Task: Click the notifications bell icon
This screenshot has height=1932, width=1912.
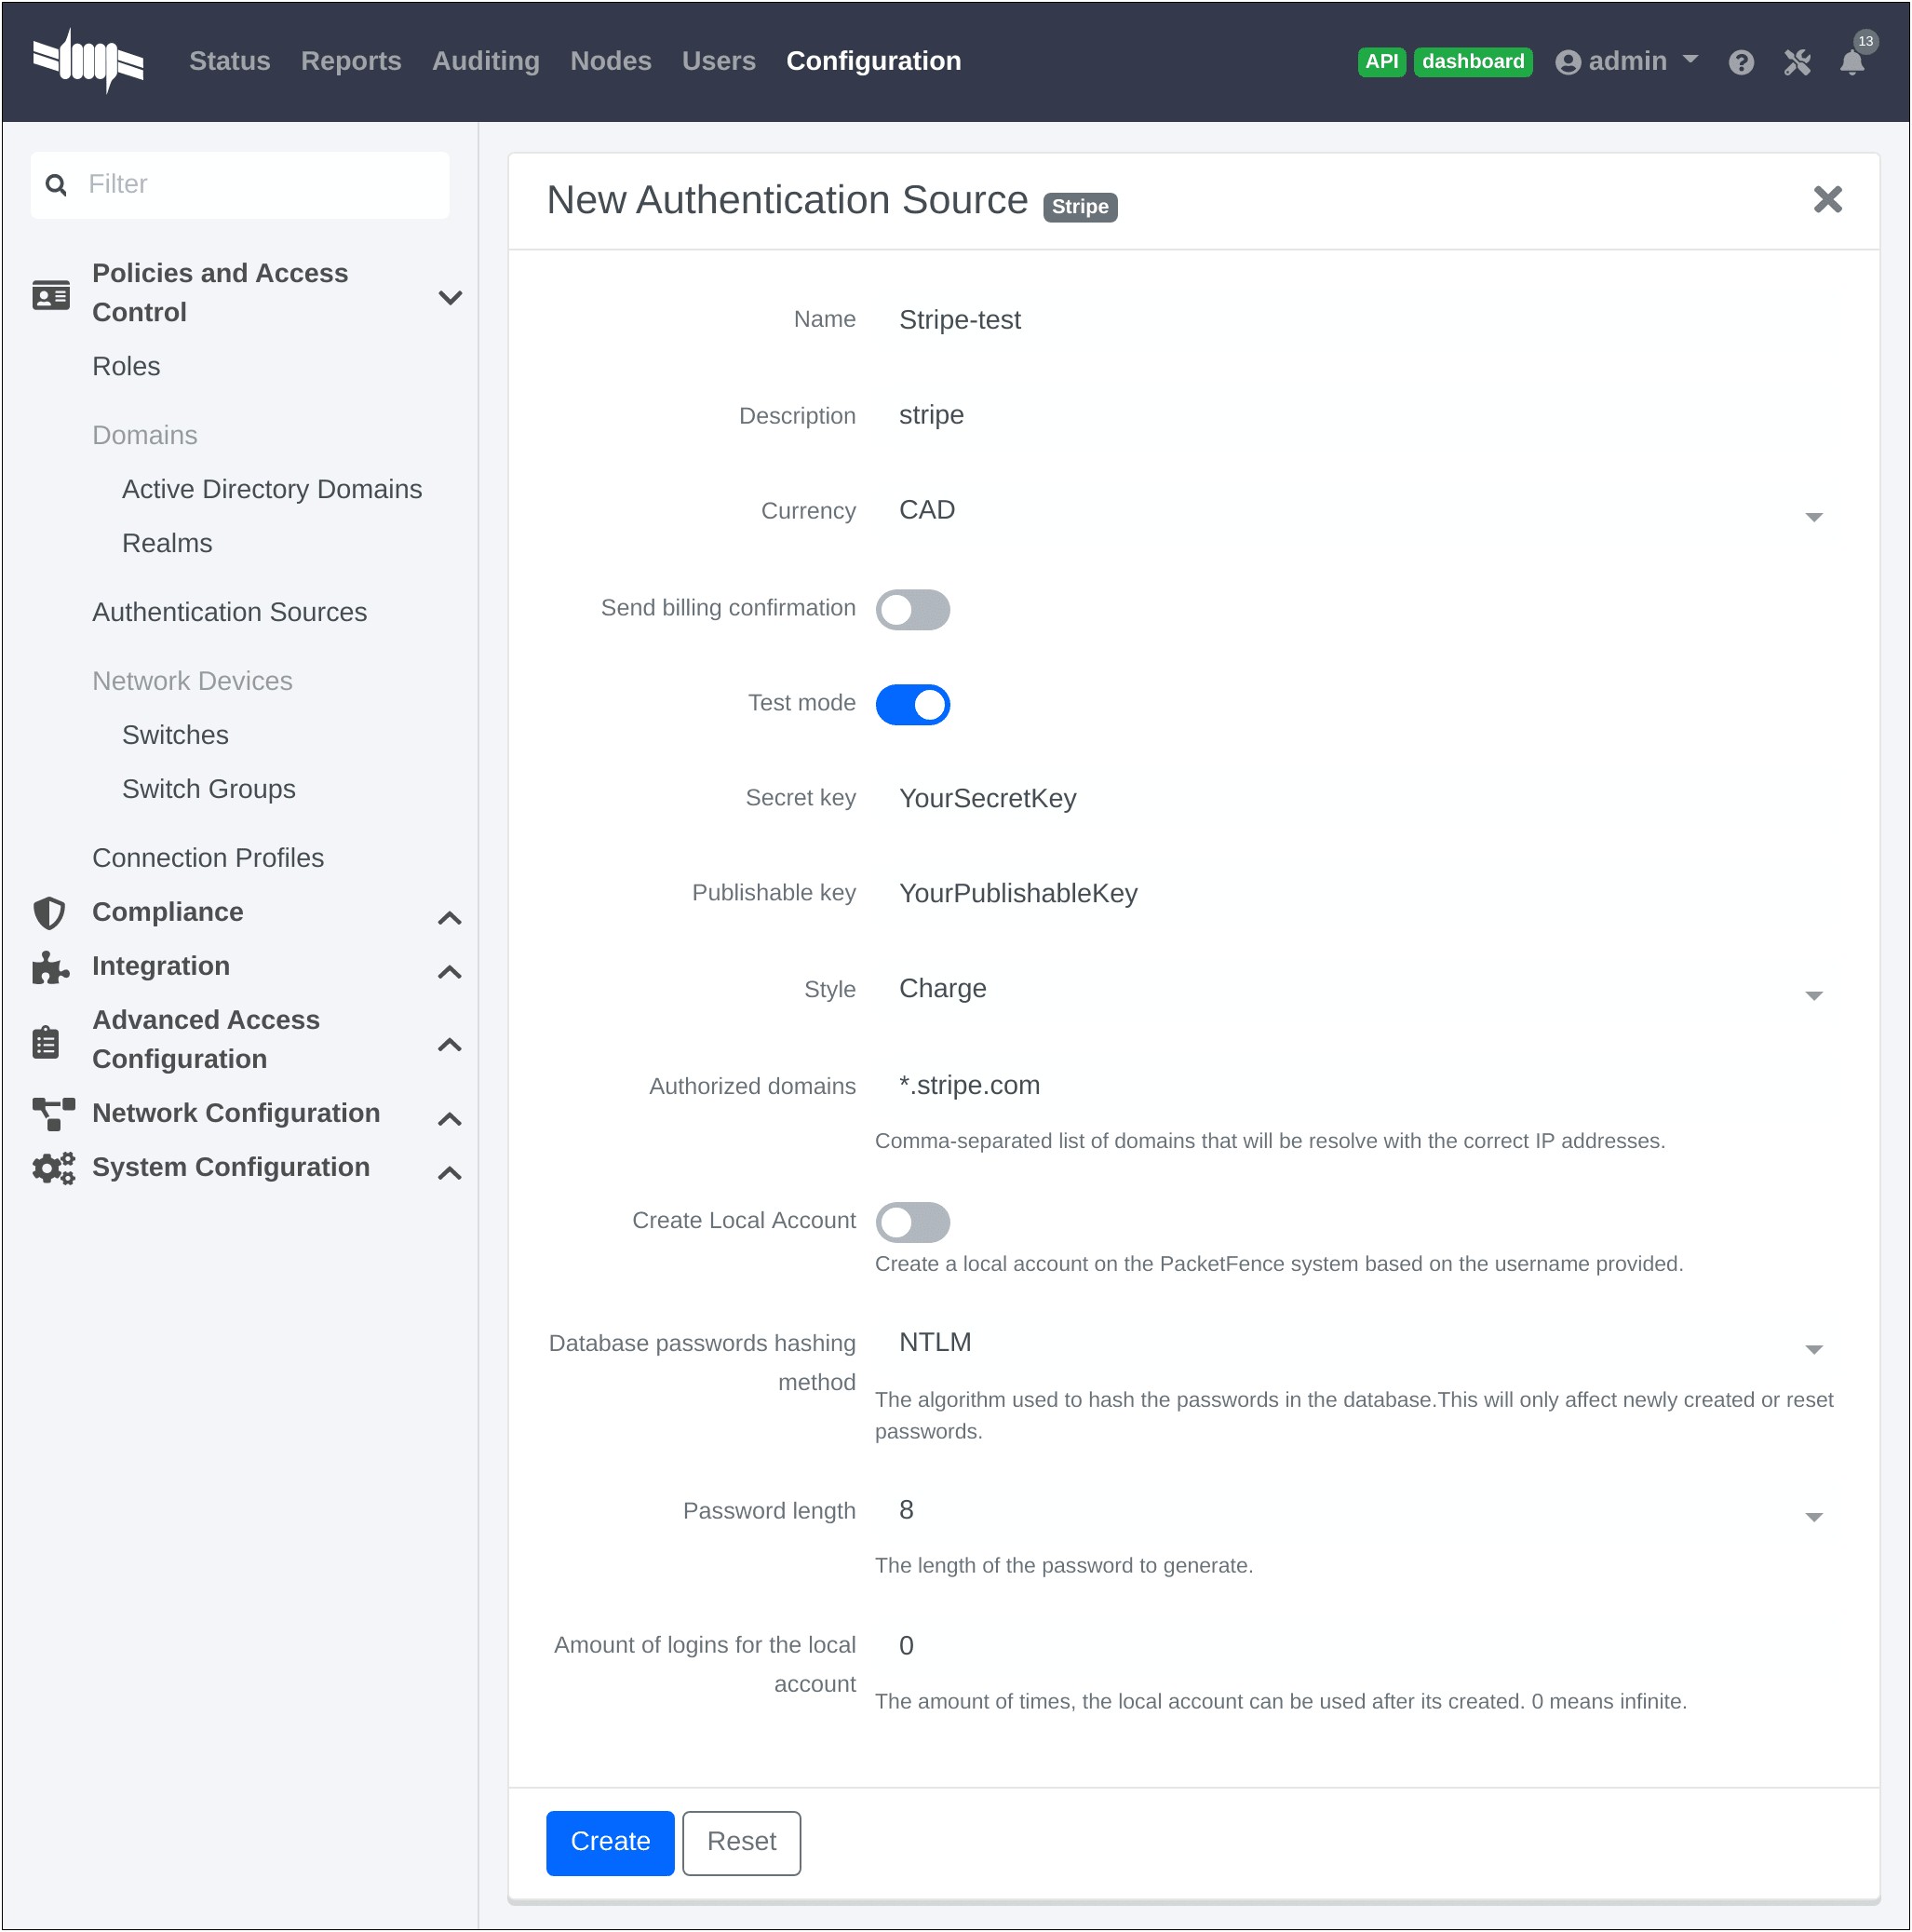Action: point(1854,61)
